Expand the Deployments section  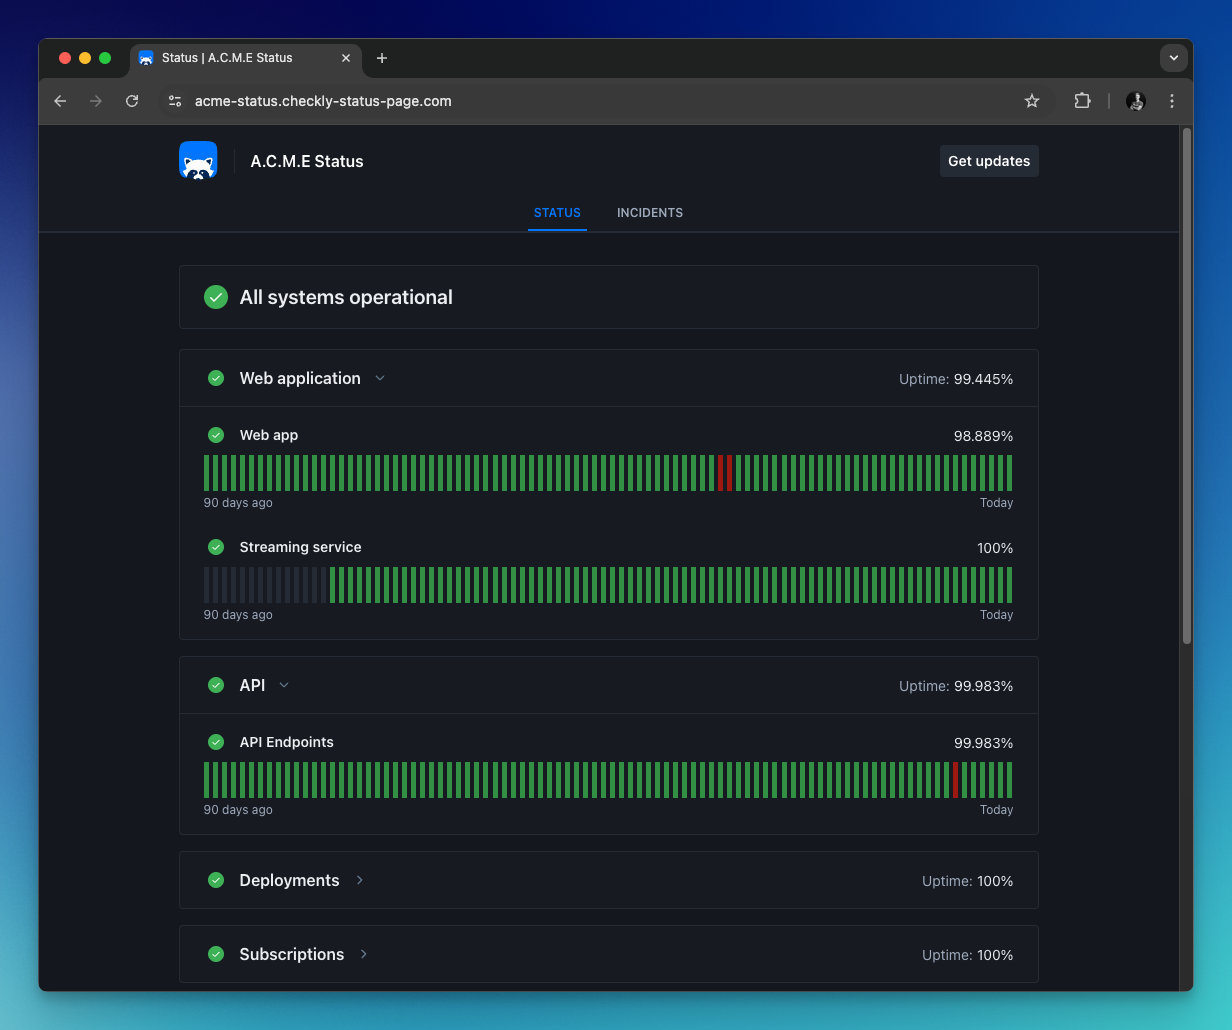tap(360, 880)
